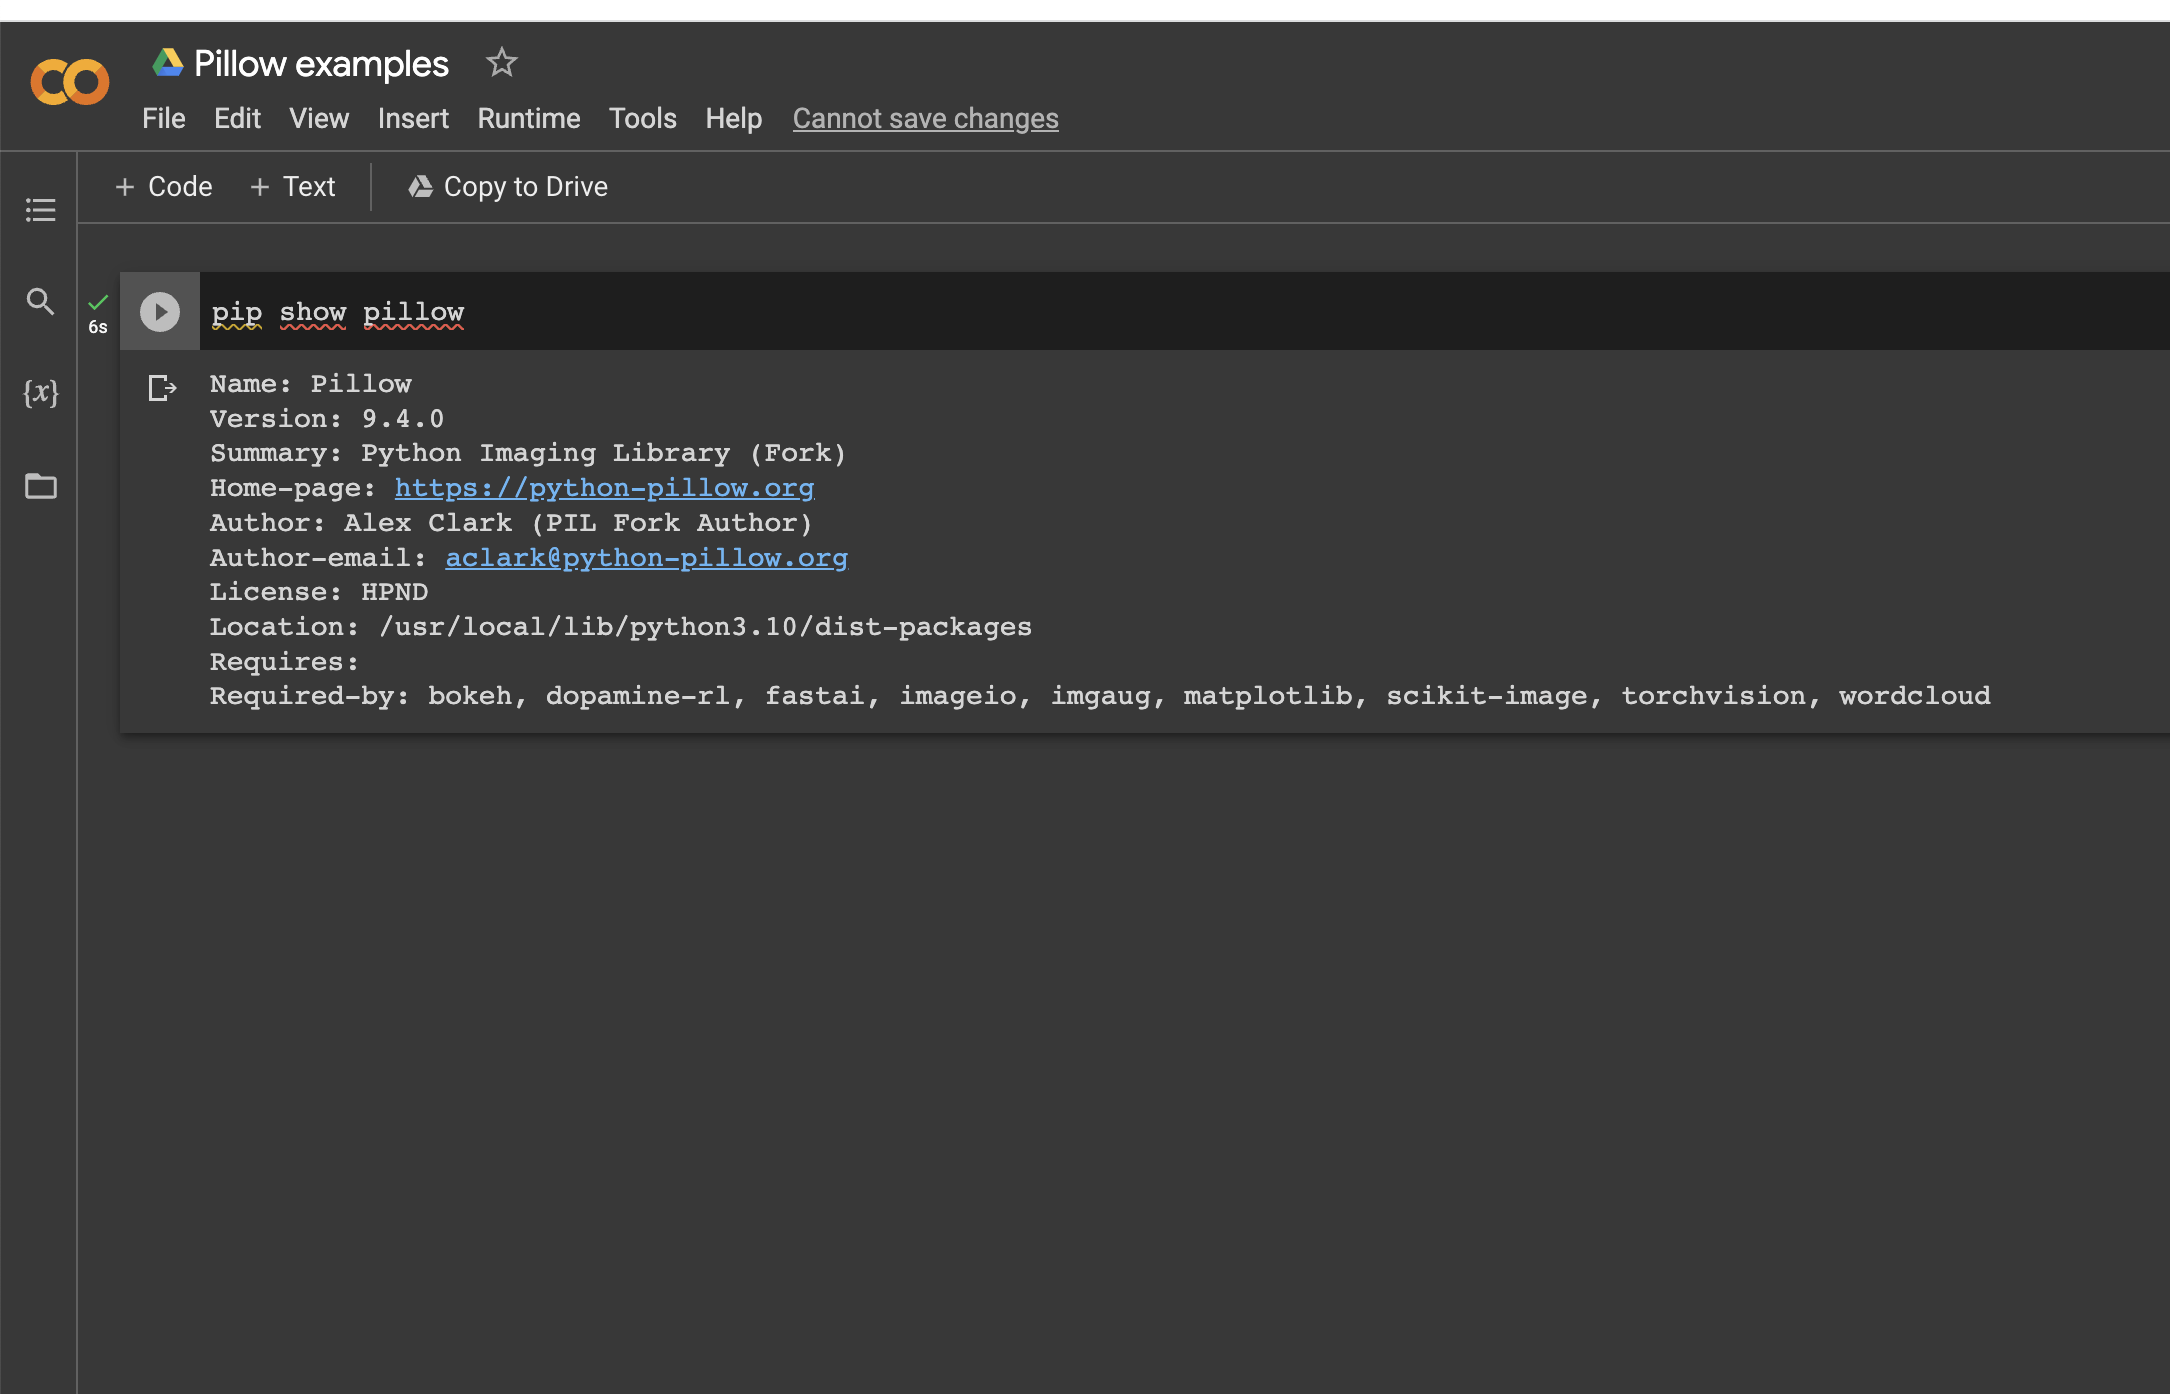
Task: Open the search panel in the sidebar
Action: [40, 301]
